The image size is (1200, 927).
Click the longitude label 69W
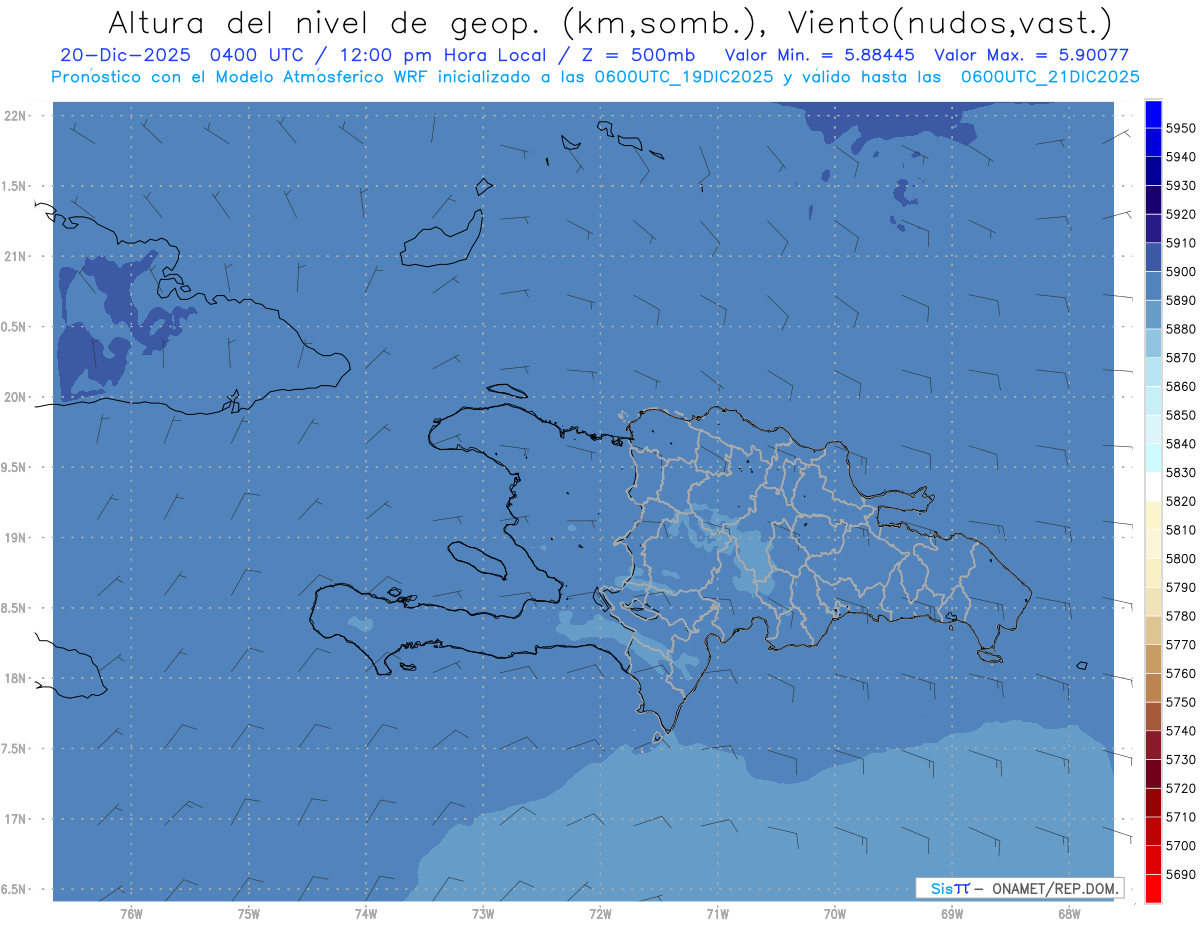point(952,914)
